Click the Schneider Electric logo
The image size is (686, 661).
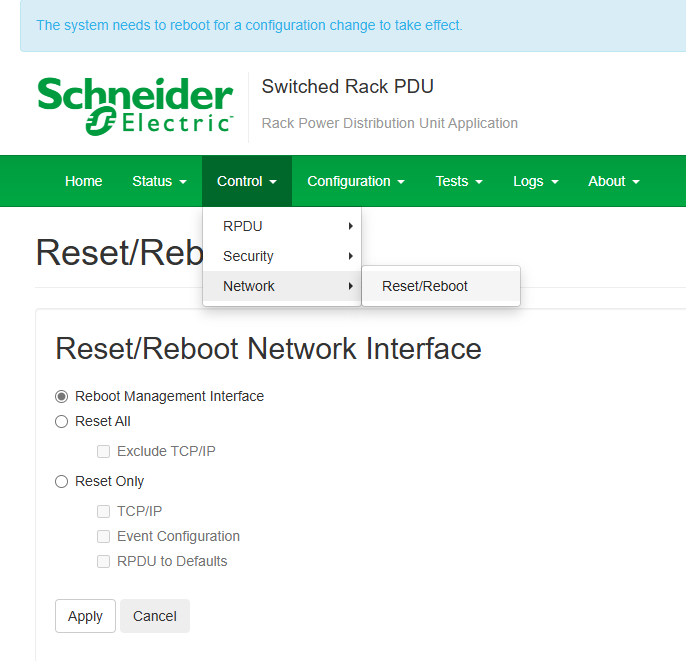(135, 105)
